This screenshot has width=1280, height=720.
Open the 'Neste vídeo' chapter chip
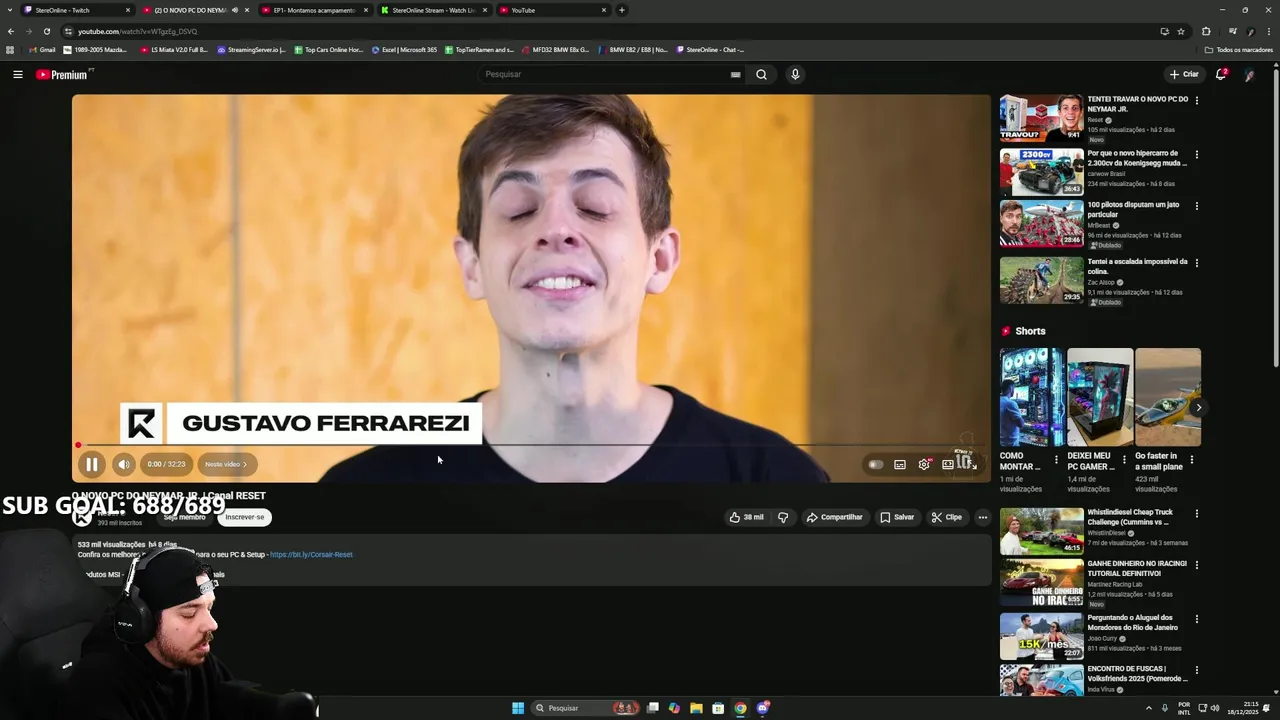pos(225,464)
